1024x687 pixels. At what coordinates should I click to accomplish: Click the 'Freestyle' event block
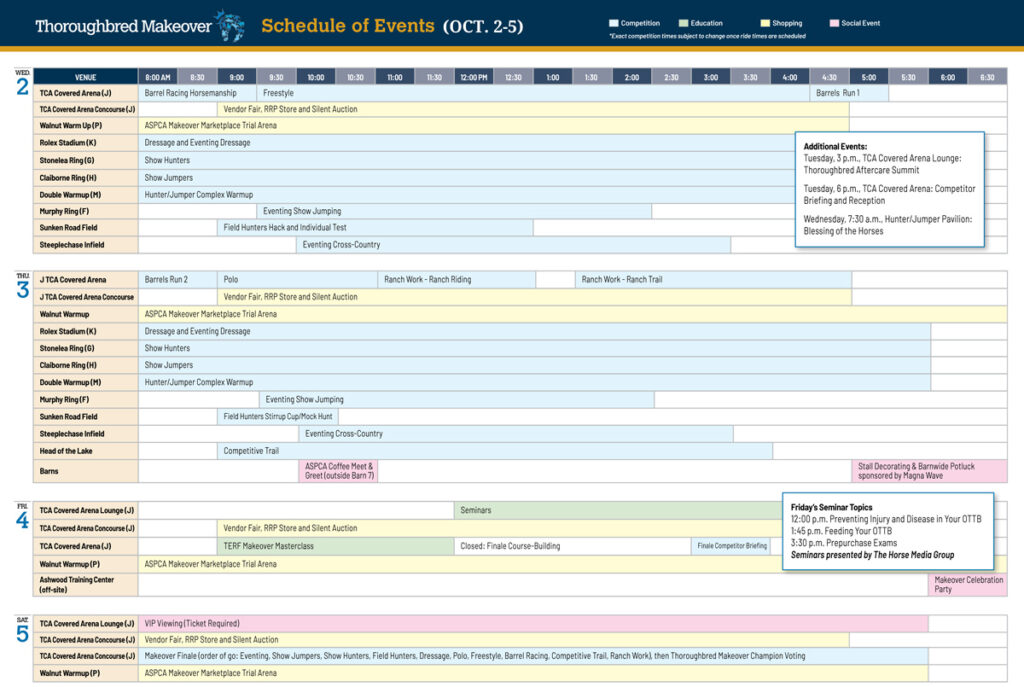[x=533, y=93]
